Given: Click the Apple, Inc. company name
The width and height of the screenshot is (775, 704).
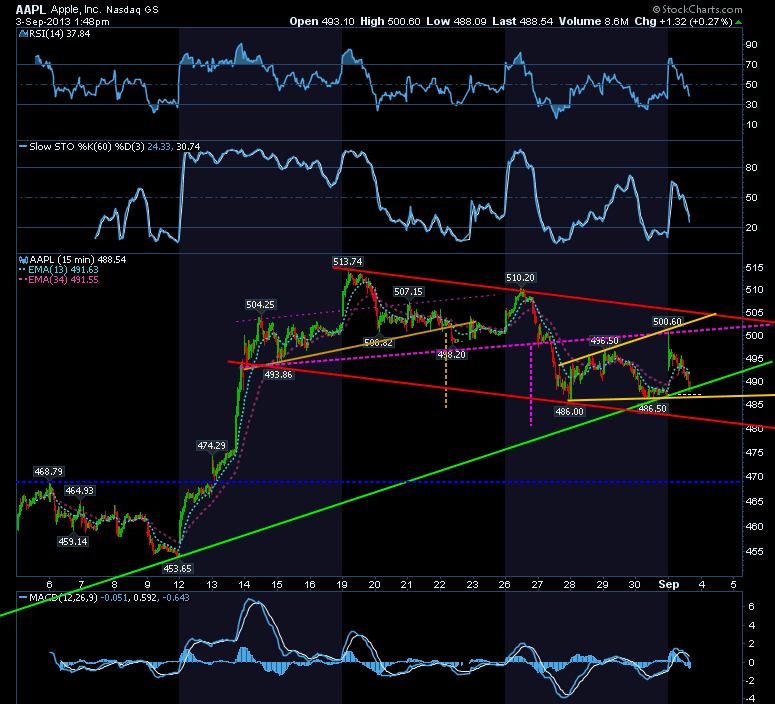Looking at the screenshot, I should coord(76,9).
